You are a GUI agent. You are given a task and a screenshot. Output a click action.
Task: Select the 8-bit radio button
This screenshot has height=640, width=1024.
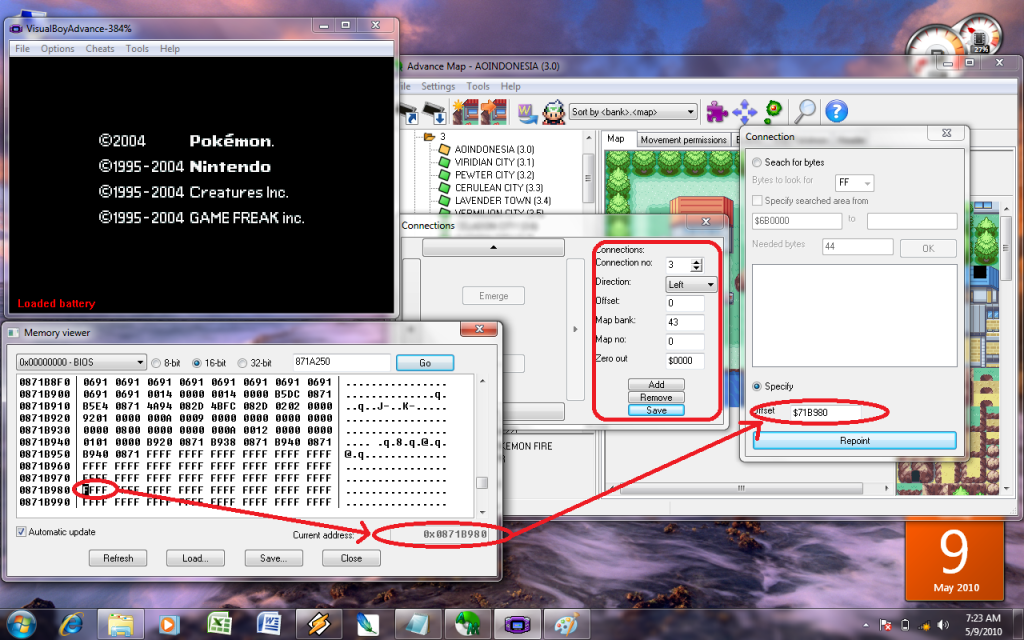tap(156, 363)
